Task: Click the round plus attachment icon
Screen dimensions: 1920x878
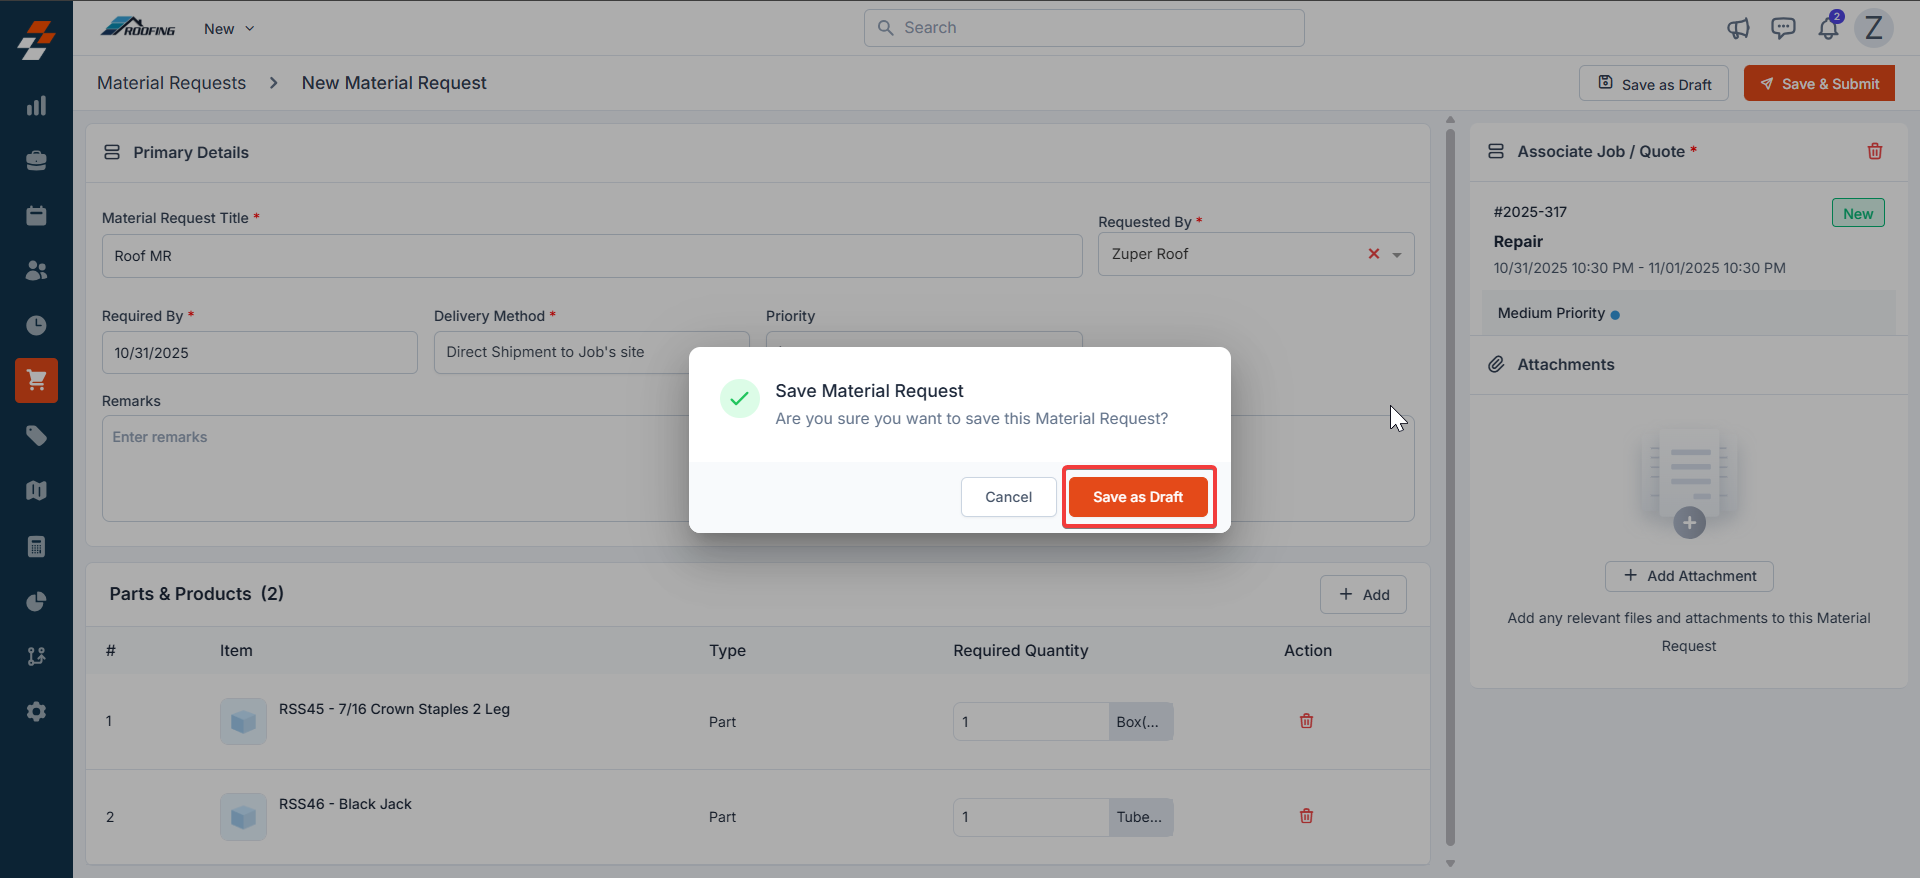Action: point(1689,522)
